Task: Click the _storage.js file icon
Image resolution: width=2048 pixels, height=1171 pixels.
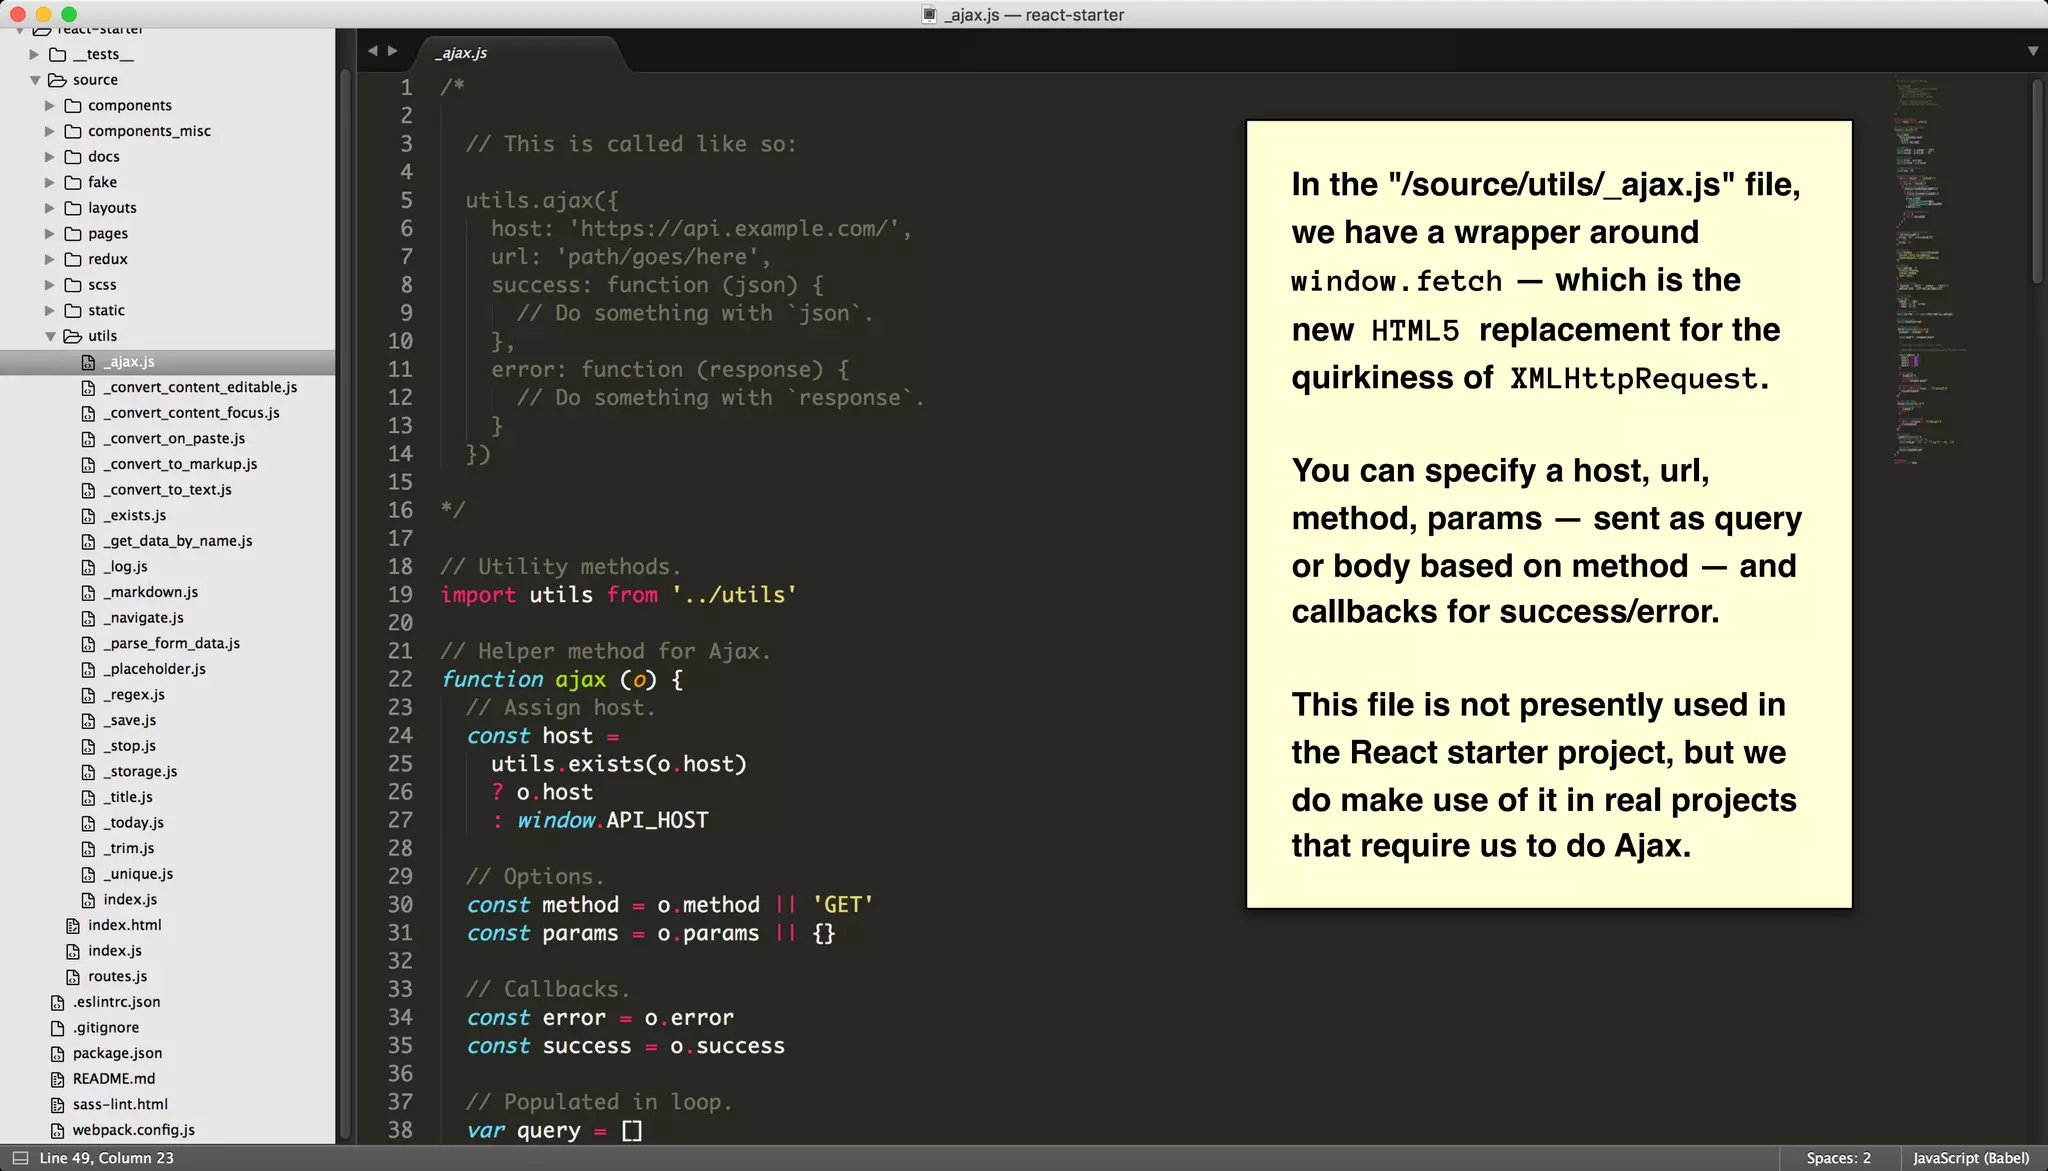Action: (88, 771)
